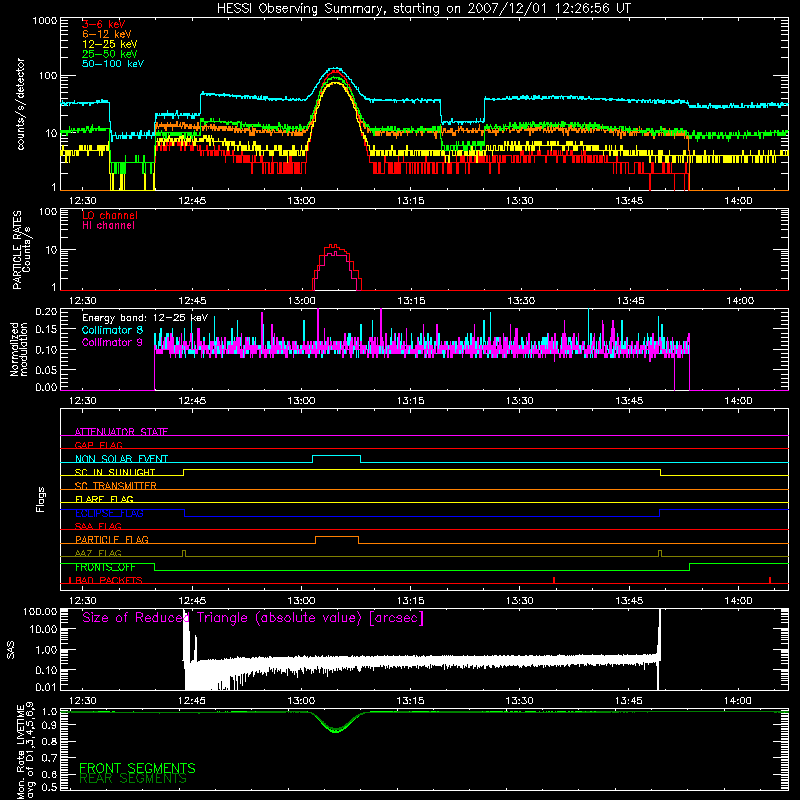Click the PARTICLE FLAG label

[x=112, y=540]
